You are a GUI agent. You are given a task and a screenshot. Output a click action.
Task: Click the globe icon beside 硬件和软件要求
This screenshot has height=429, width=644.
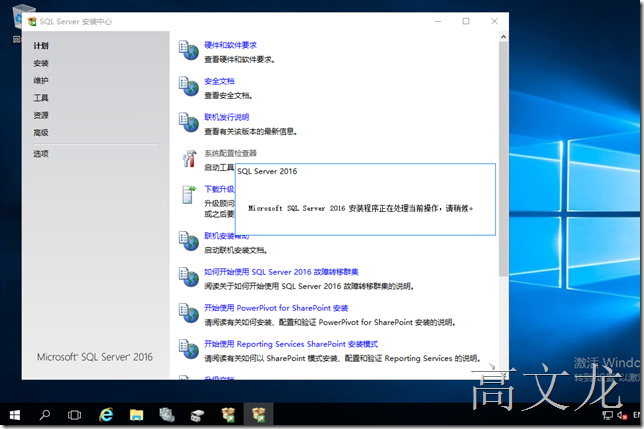189,50
